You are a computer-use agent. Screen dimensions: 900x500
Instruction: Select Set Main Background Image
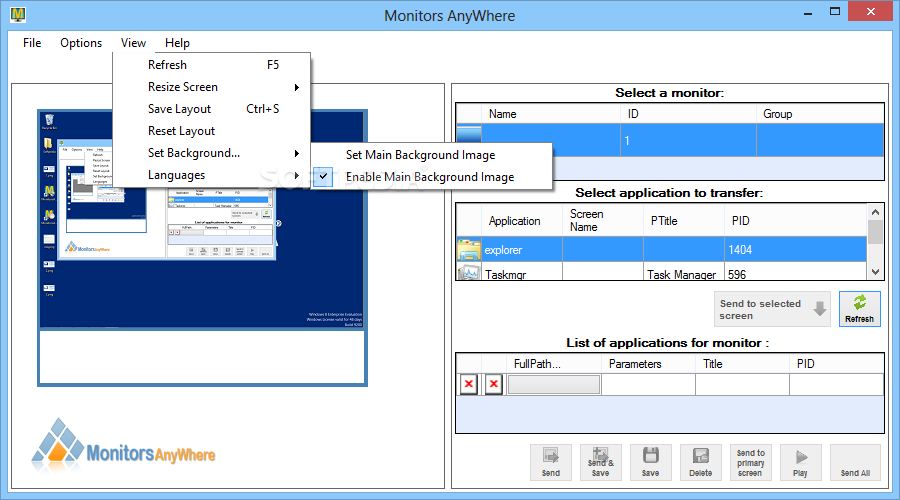(432, 155)
